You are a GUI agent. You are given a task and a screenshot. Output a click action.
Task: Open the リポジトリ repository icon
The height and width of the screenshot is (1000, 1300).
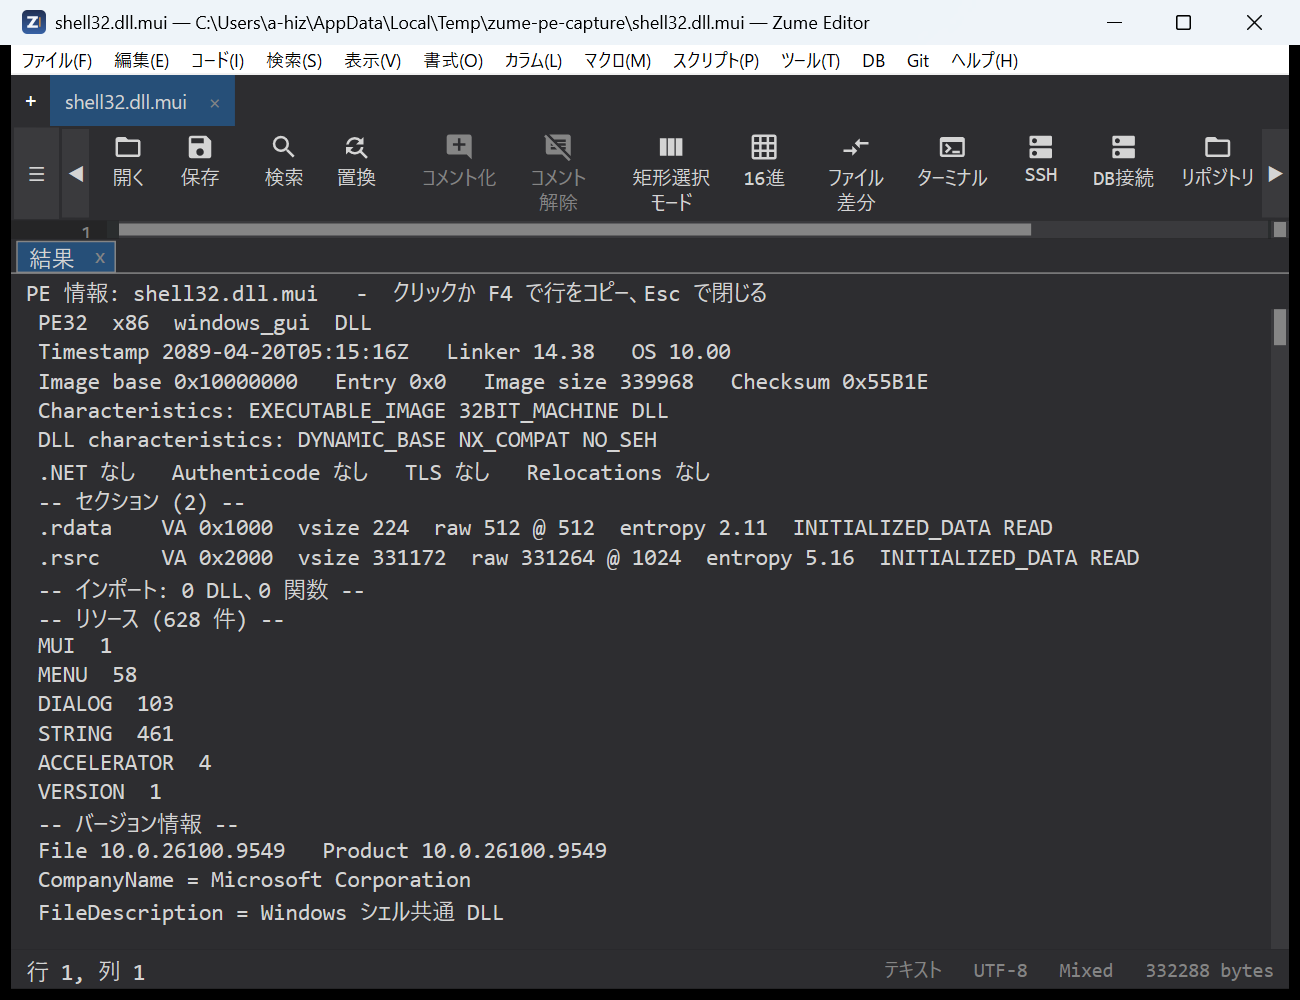[1217, 160]
